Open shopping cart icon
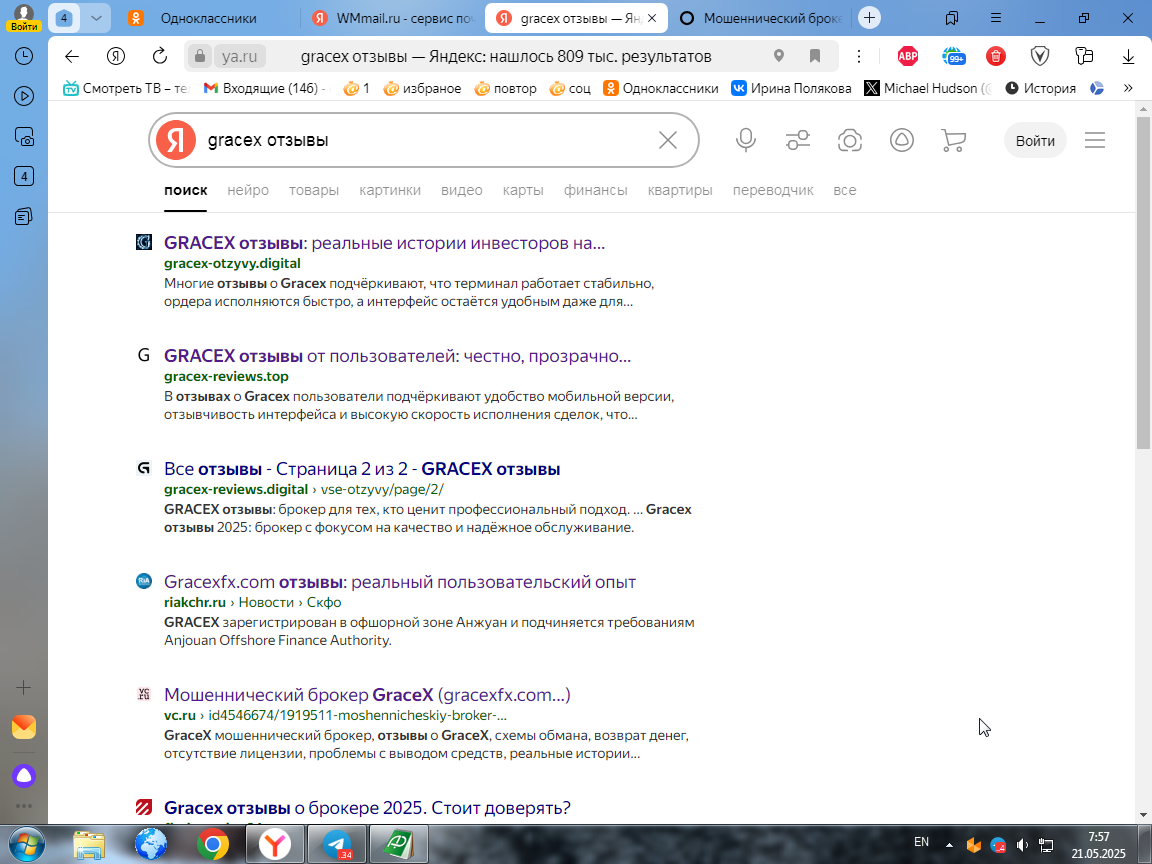 coord(953,140)
